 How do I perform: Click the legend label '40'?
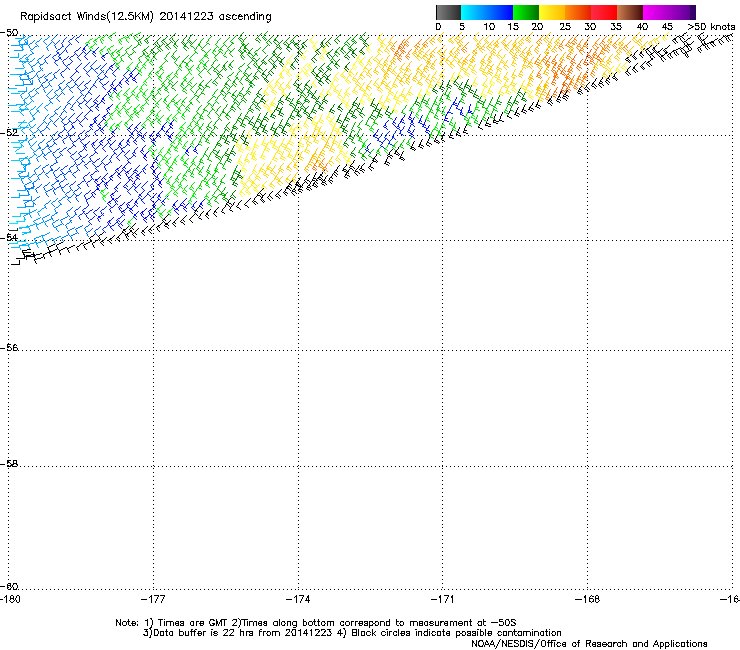click(642, 27)
